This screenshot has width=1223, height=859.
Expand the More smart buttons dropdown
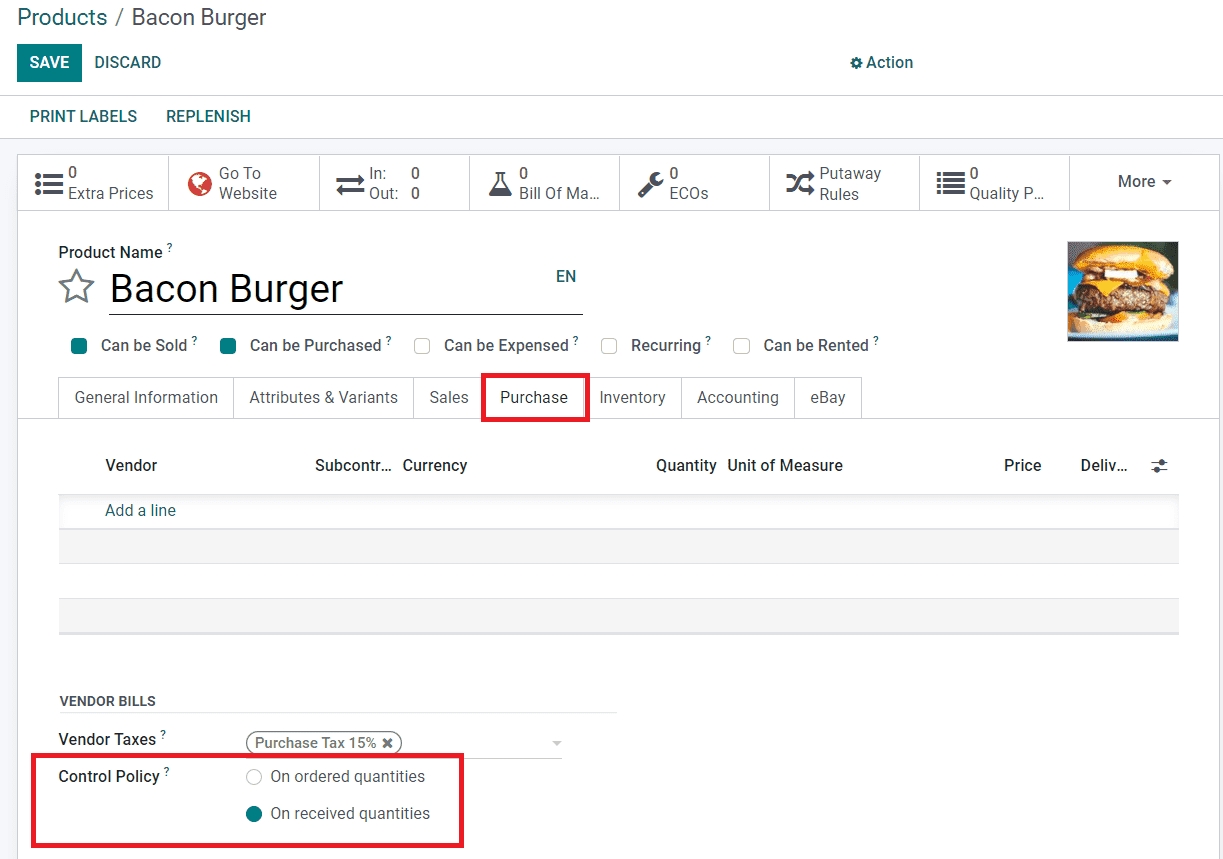[x=1144, y=182]
